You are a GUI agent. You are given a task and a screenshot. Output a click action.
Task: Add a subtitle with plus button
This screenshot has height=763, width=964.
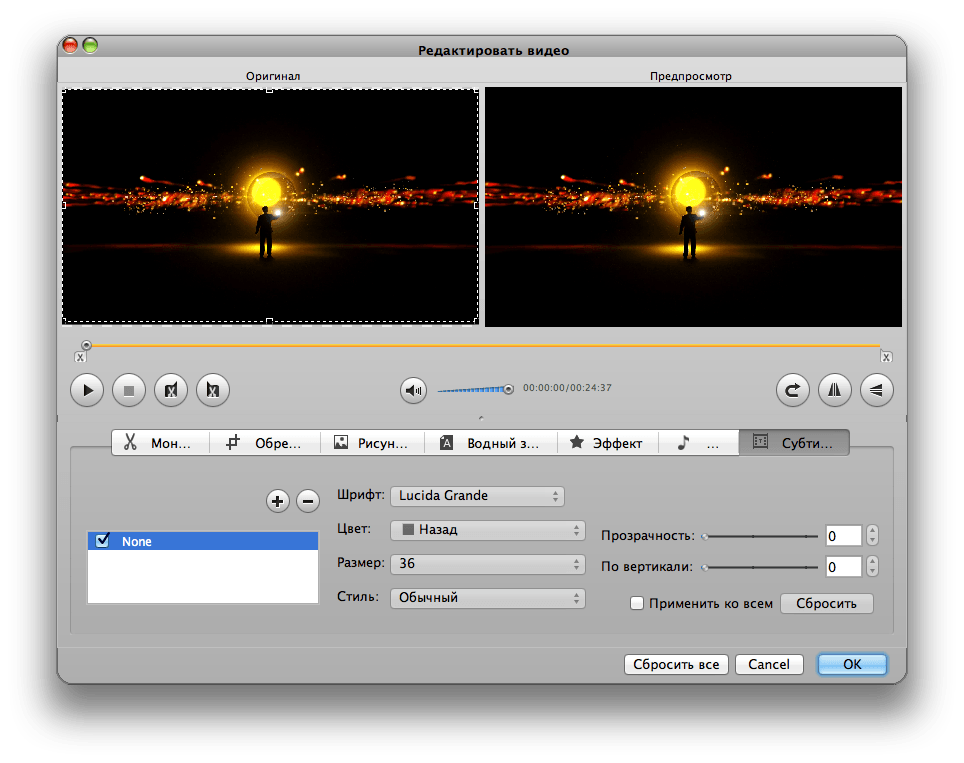coord(277,501)
